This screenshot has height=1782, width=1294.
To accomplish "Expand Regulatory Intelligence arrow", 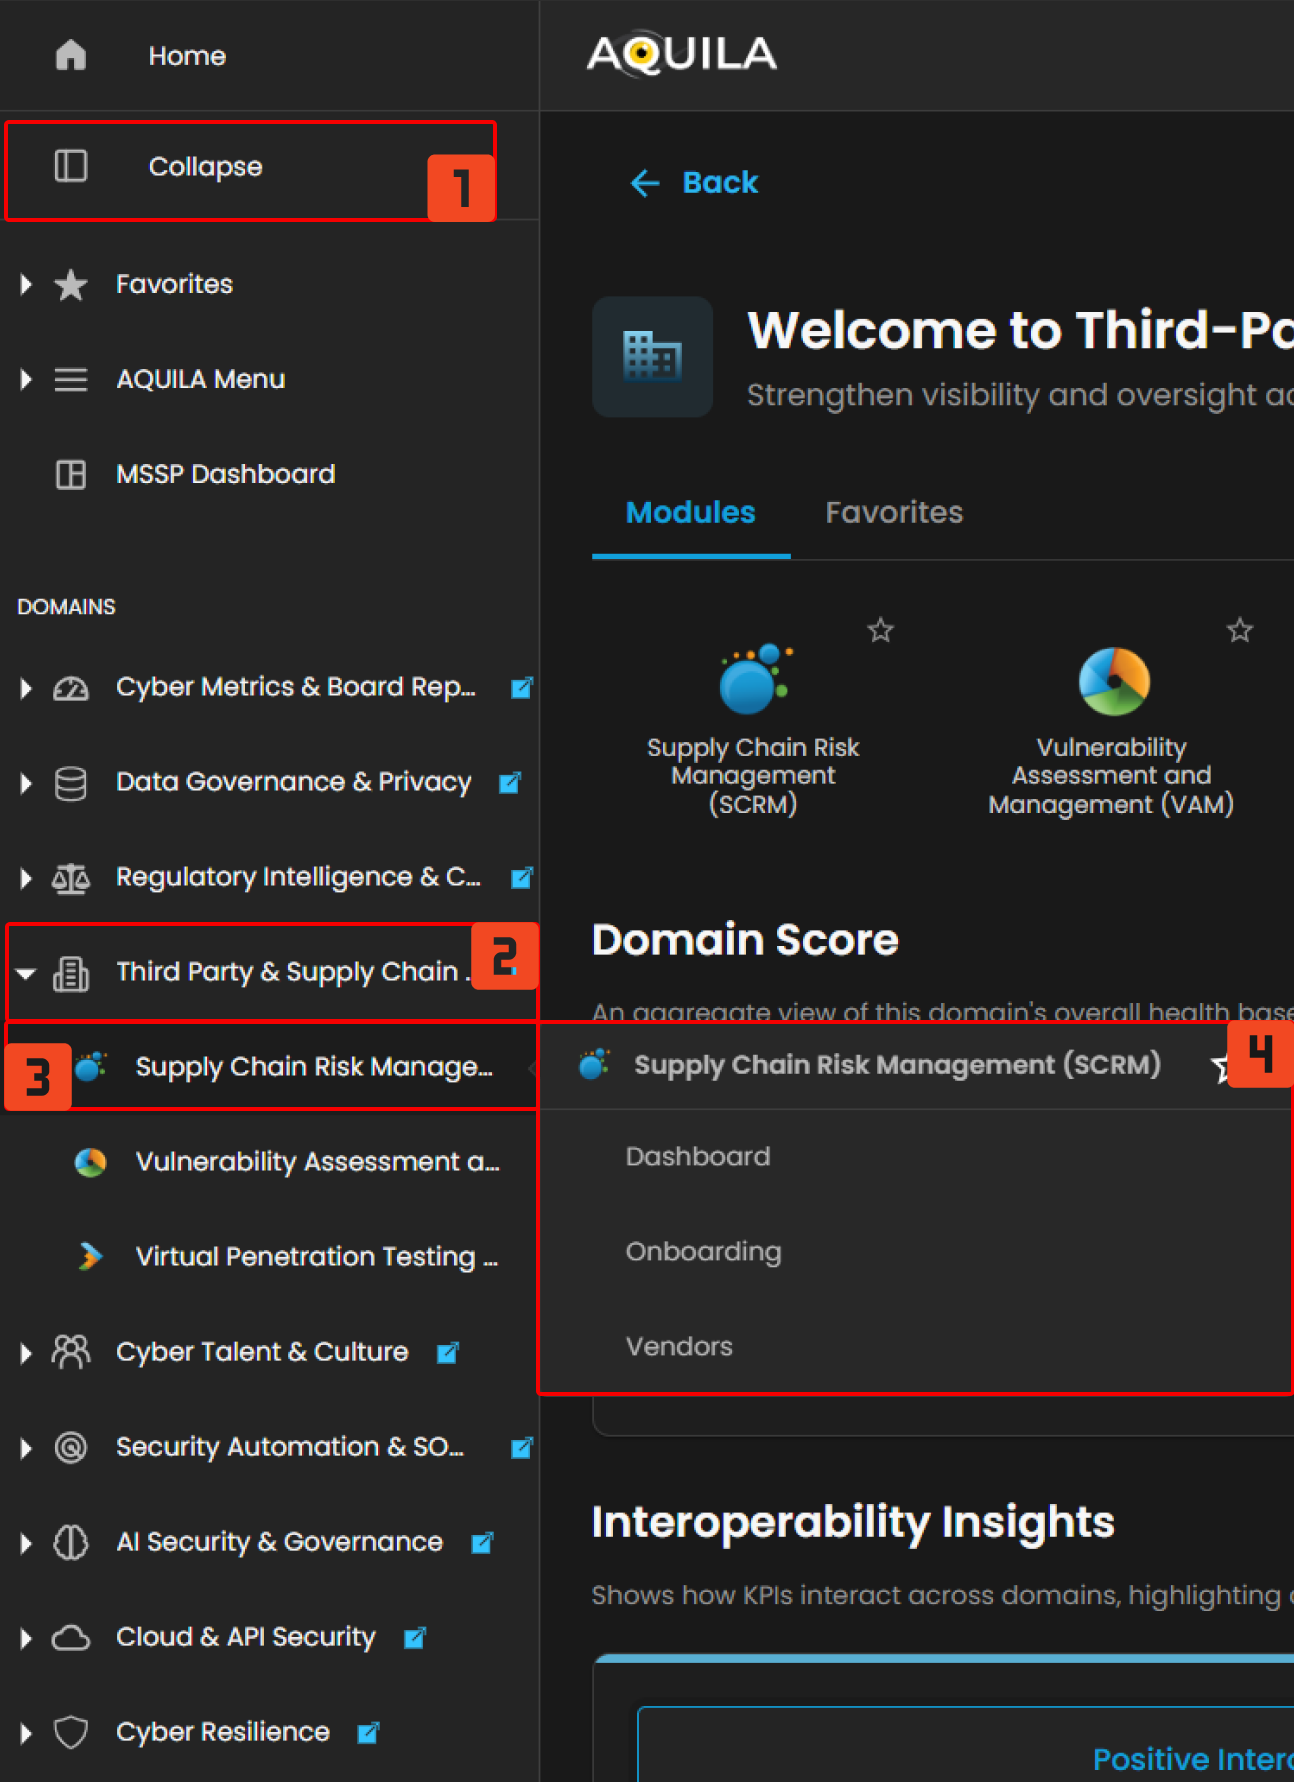I will pyautogui.click(x=26, y=877).
